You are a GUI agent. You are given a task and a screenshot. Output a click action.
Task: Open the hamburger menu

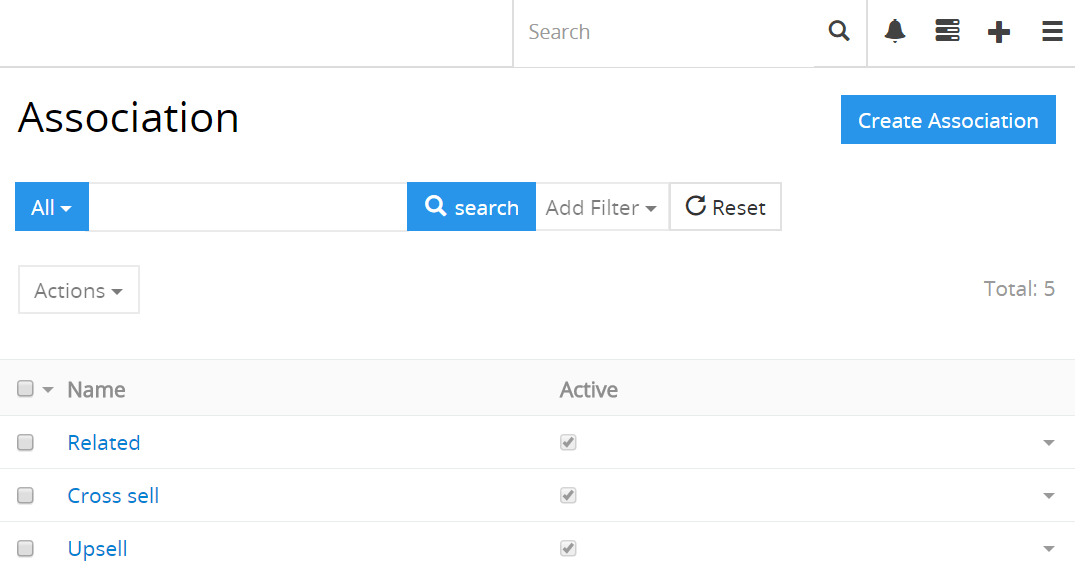tap(1052, 32)
